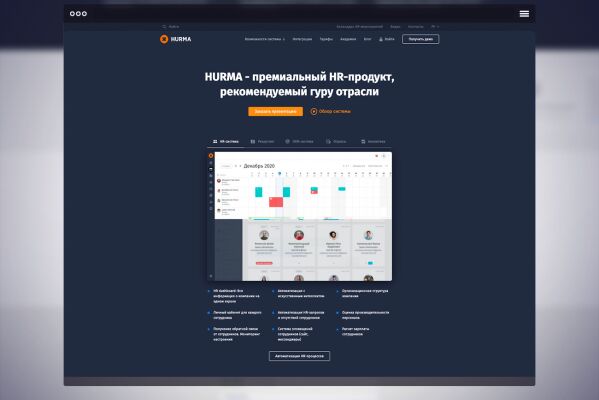Viewport: 599px width, 400px height.
Task: Open the Блог link in navigation
Action: click(x=367, y=39)
